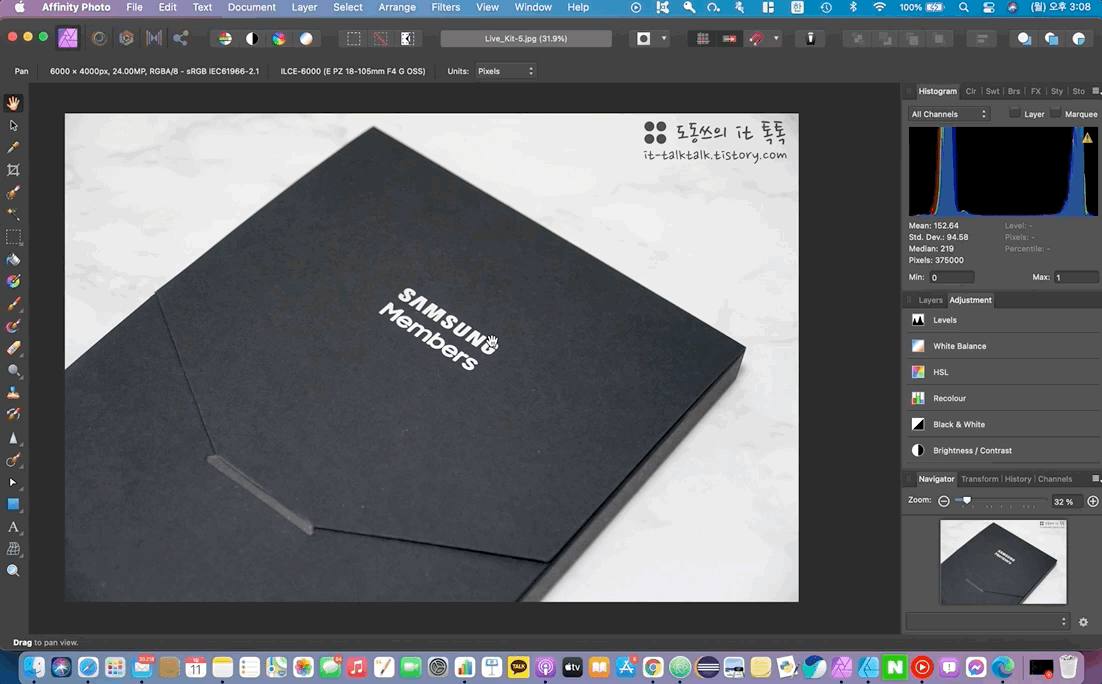
Task: Switch to Liquify Persona icon
Action: [99, 38]
